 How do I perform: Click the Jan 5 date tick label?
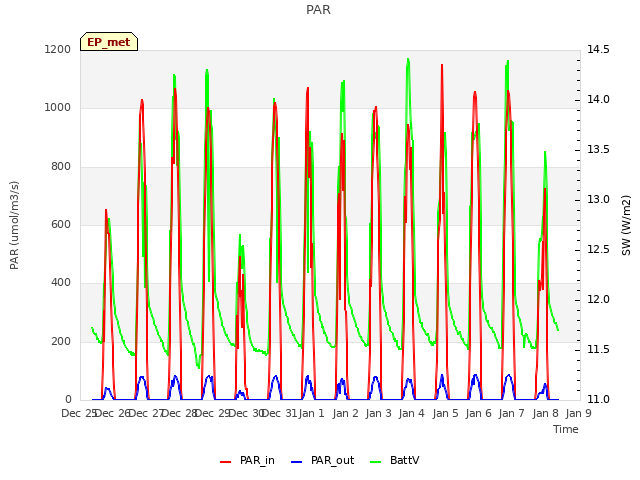[x=445, y=413]
